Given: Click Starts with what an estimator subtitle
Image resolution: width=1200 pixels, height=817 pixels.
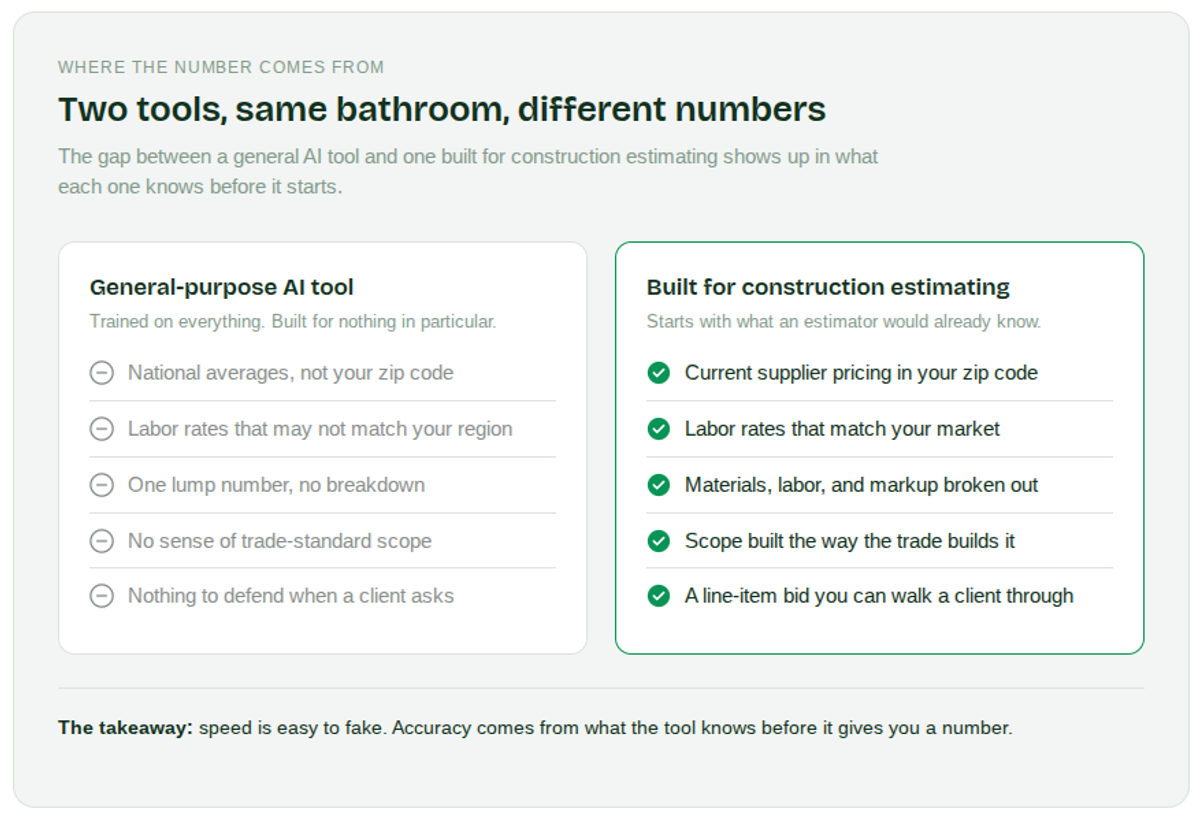Looking at the screenshot, I should 844,322.
